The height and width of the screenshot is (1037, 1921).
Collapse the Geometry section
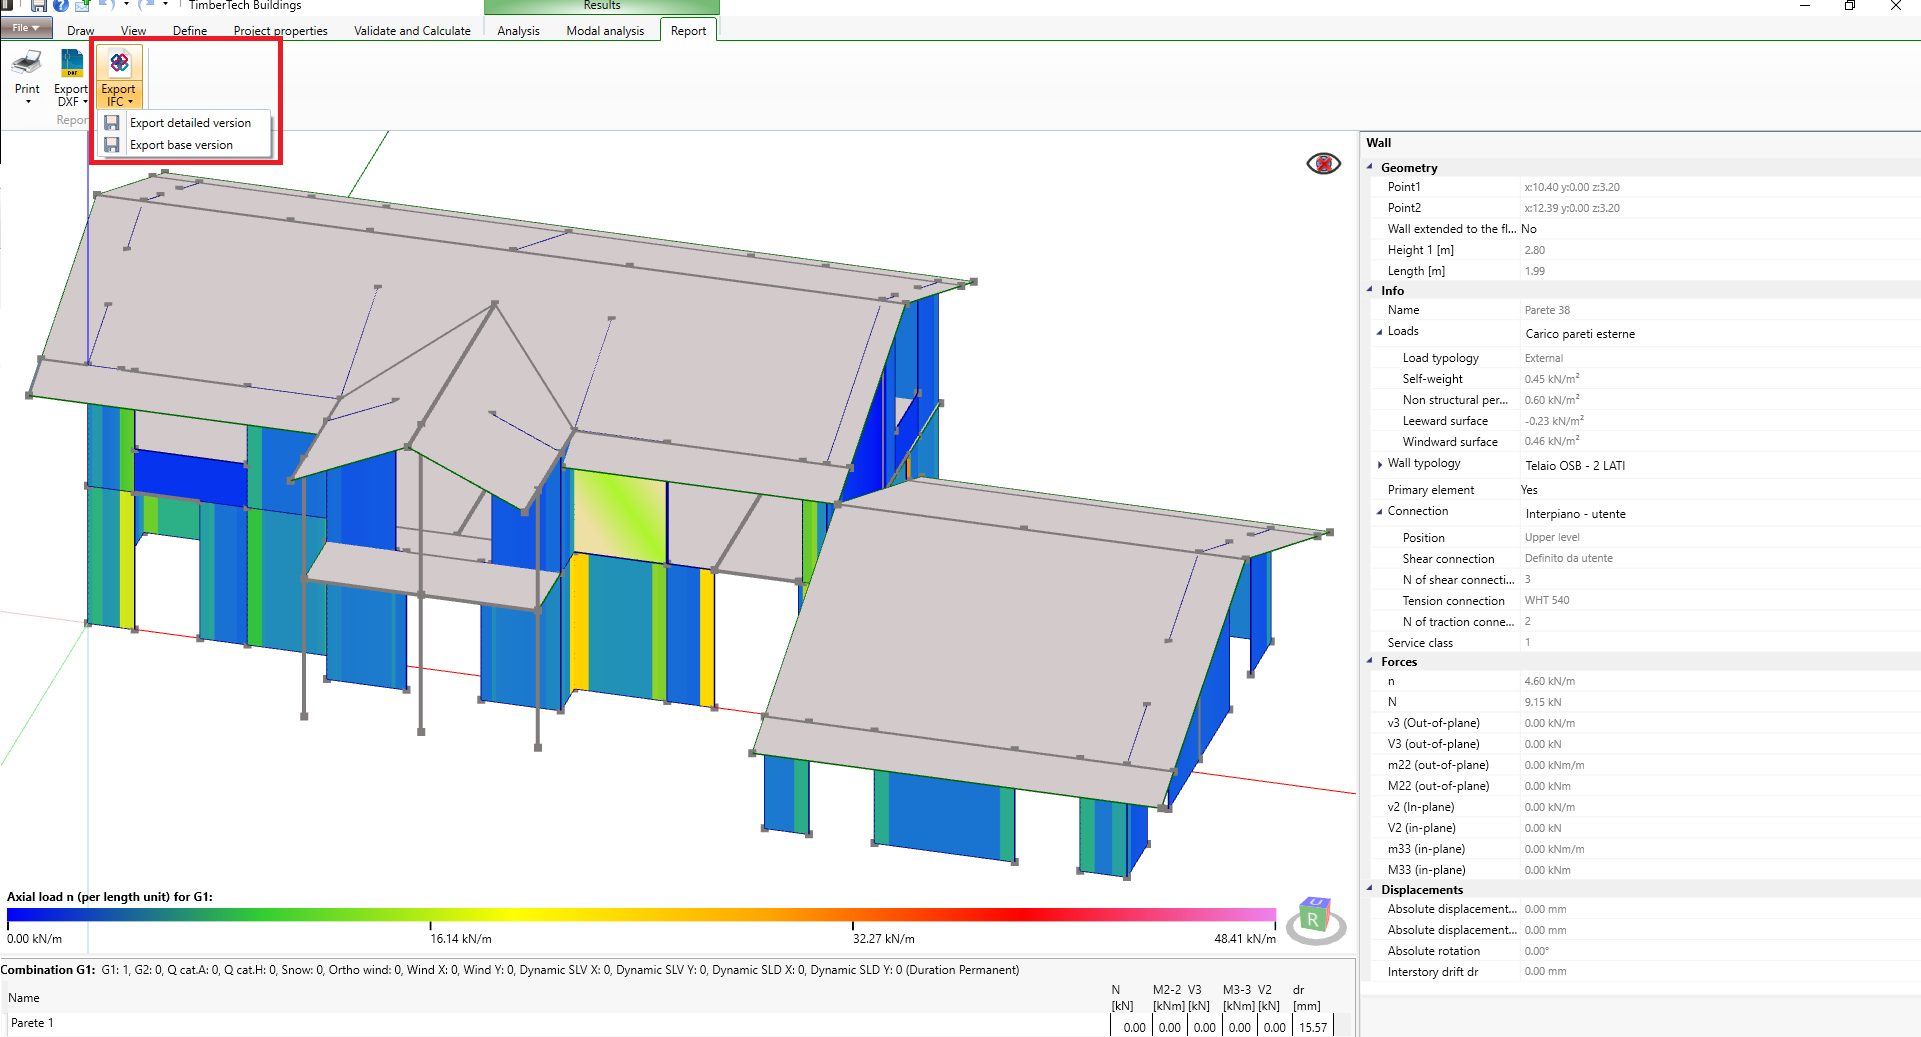pyautogui.click(x=1370, y=167)
